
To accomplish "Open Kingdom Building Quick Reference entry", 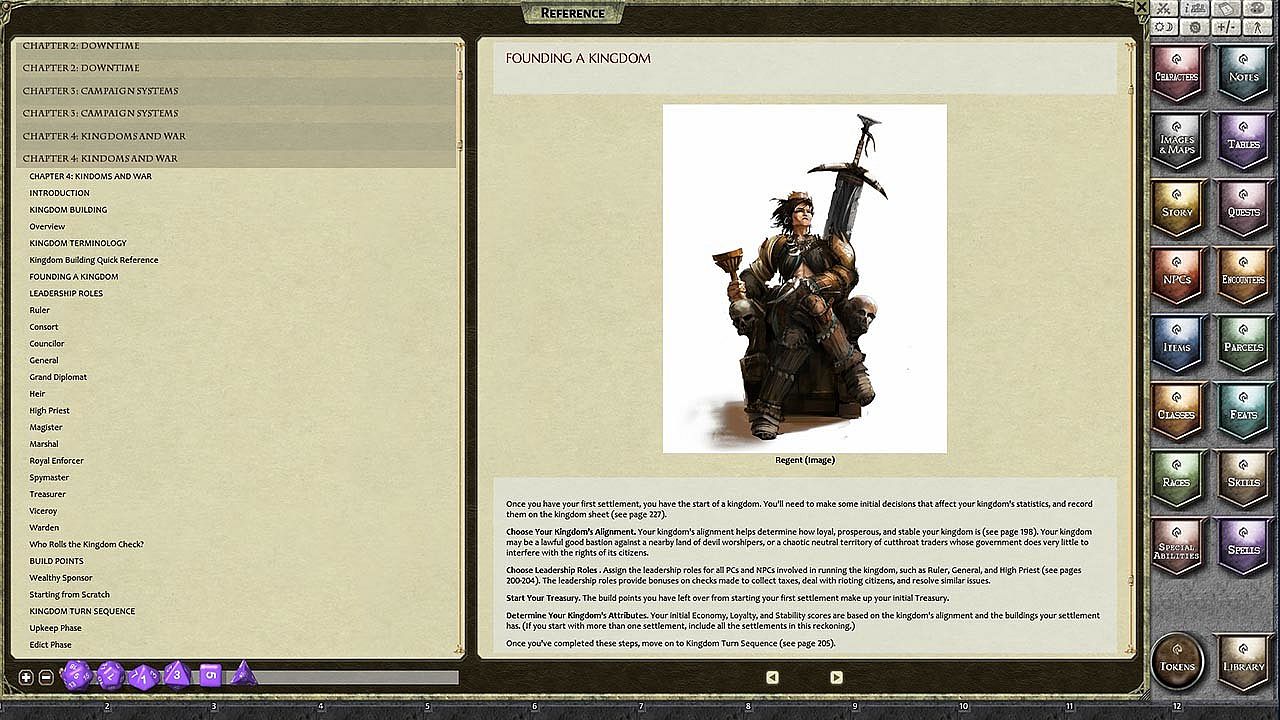I will pos(94,260).
